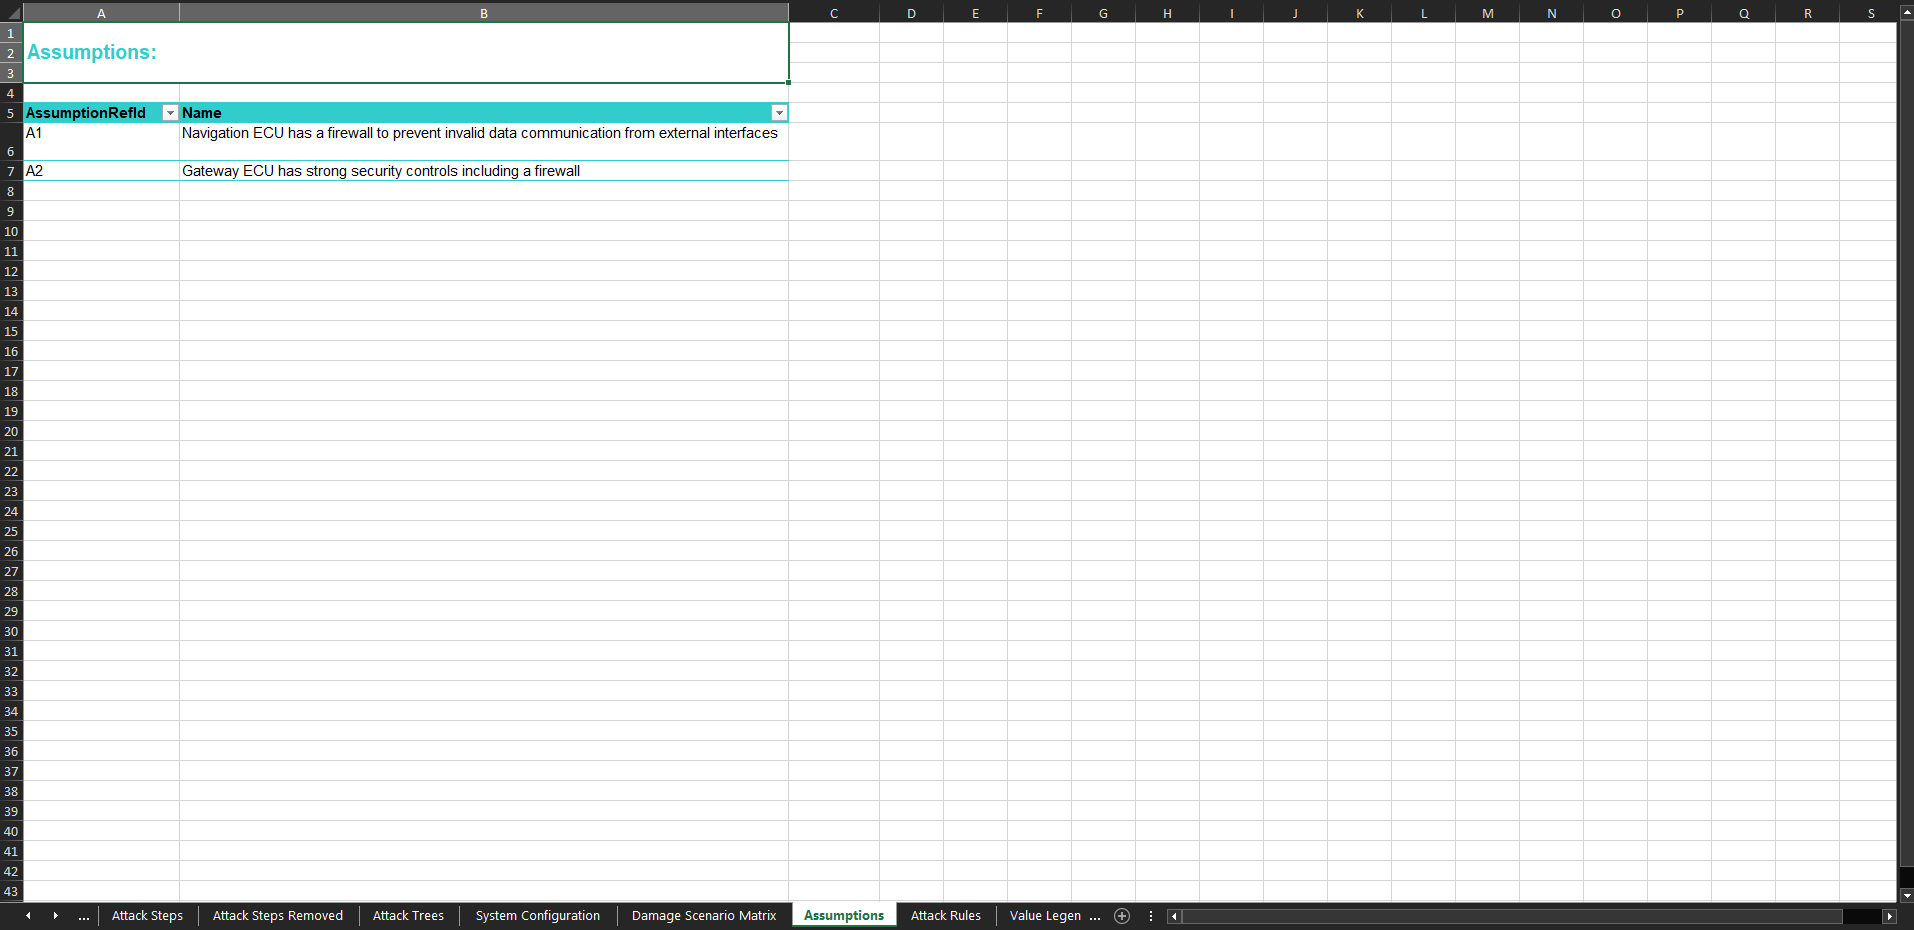This screenshot has height=930, width=1914.
Task: Open the Attack Trees sheet tab
Action: [408, 916]
